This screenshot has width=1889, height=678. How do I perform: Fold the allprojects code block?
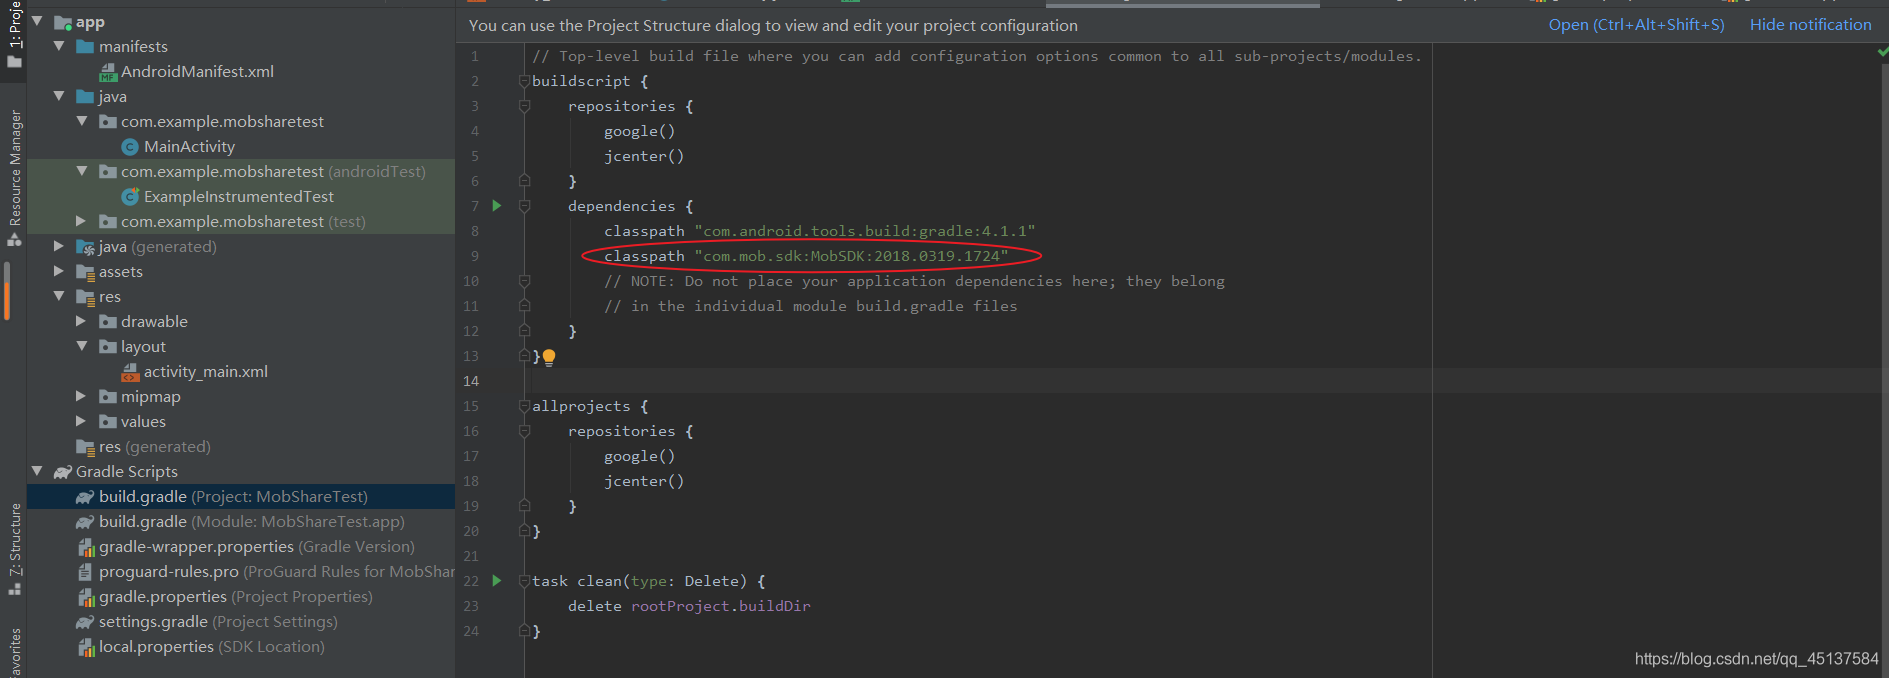point(524,406)
